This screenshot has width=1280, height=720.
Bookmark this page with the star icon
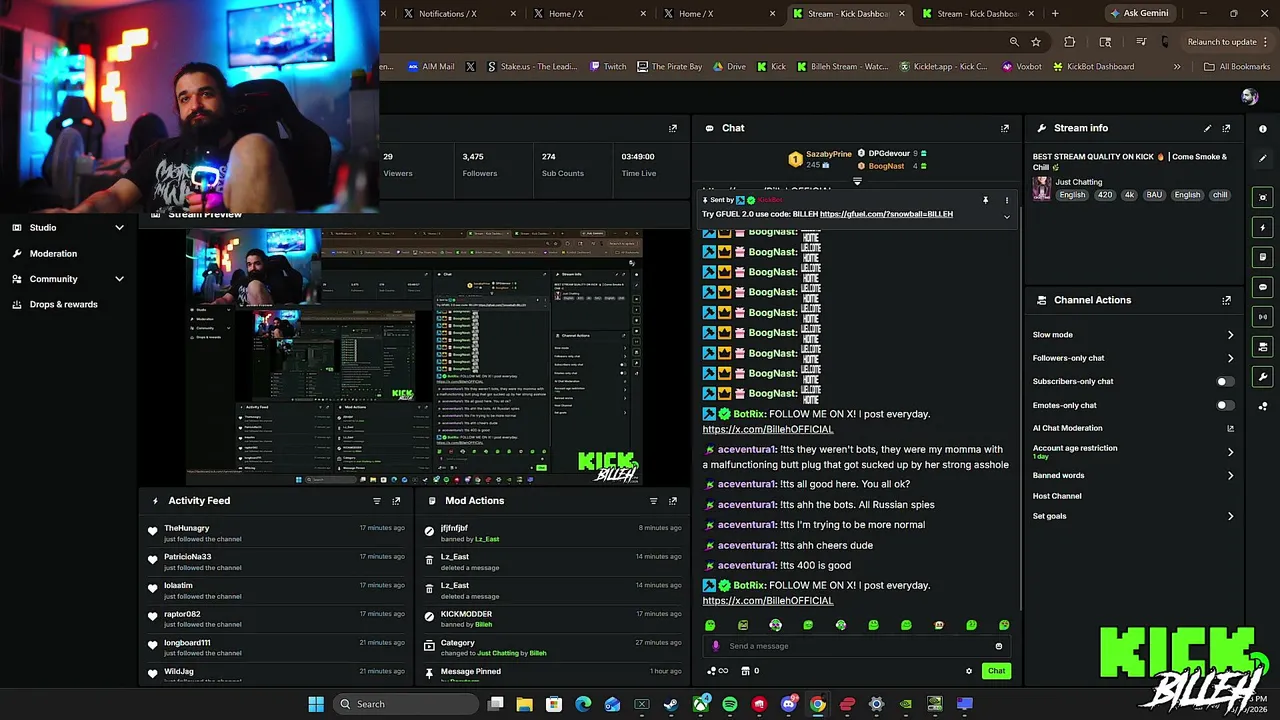[1036, 42]
